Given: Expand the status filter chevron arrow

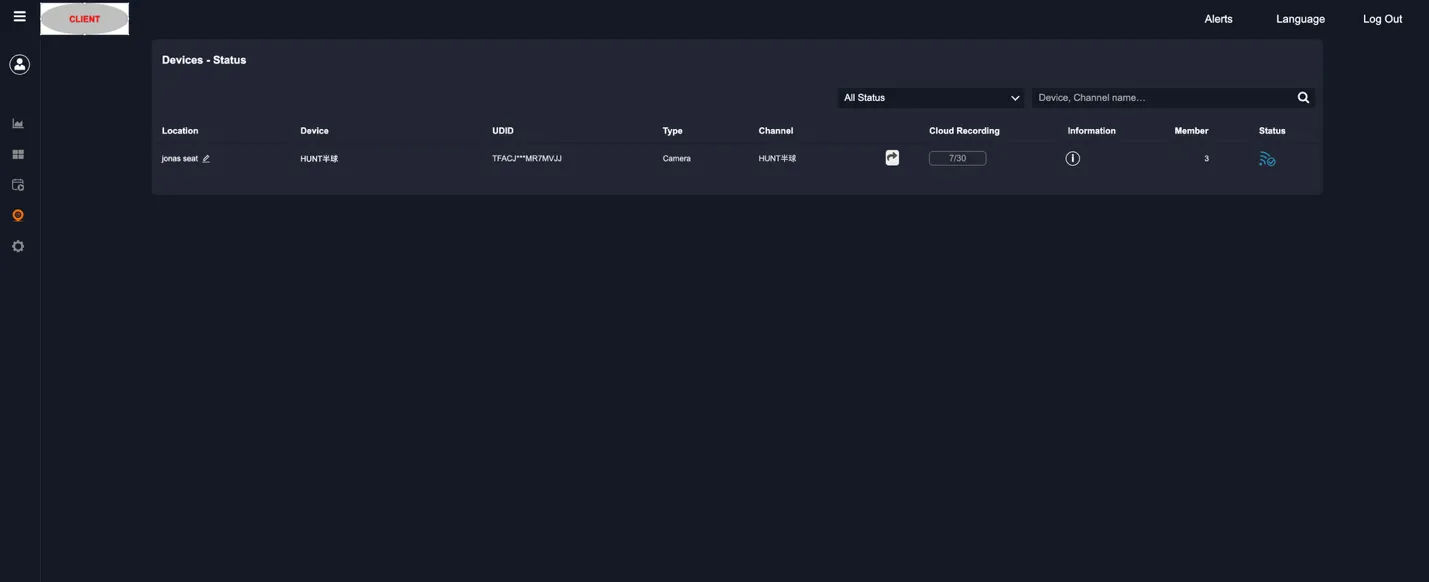Looking at the screenshot, I should point(1015,96).
